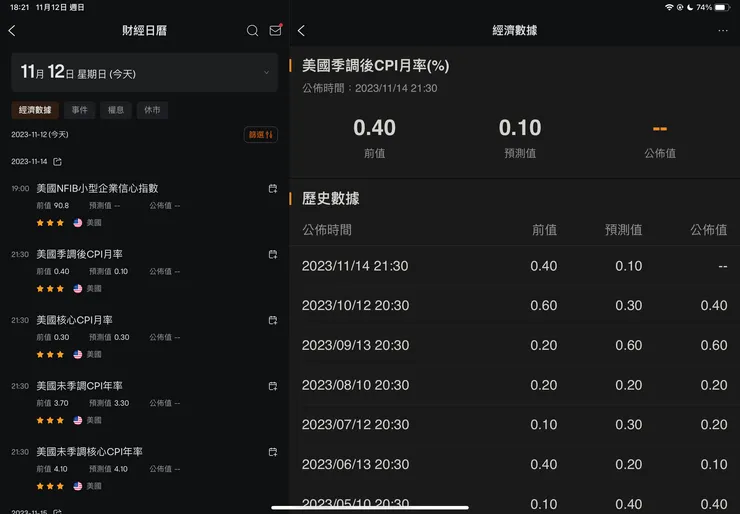The width and height of the screenshot is (740, 514).
Task: Open the 美國NFIB小型企業信心指數 event
Action: click(x=144, y=205)
